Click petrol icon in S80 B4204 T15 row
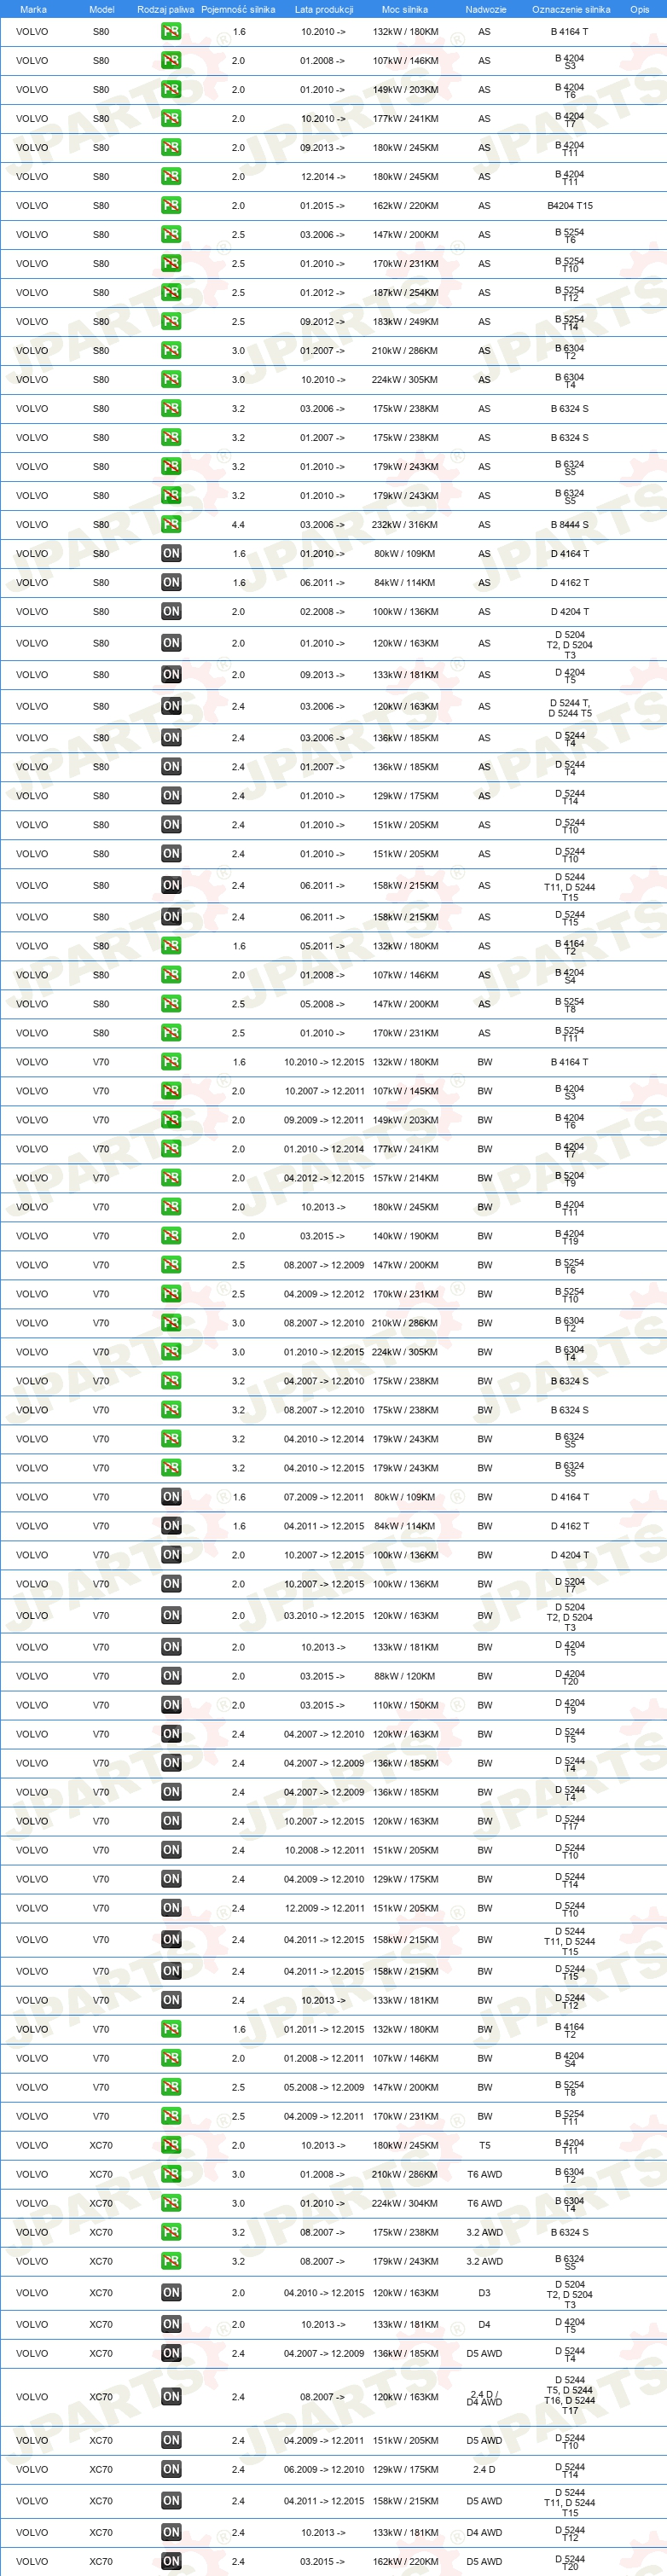 click(171, 205)
